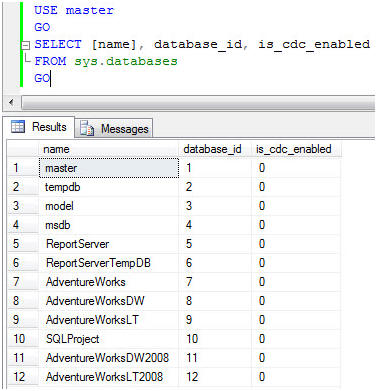377x391 pixels.
Task: Place cursor after the final GO
Action: coord(50,79)
